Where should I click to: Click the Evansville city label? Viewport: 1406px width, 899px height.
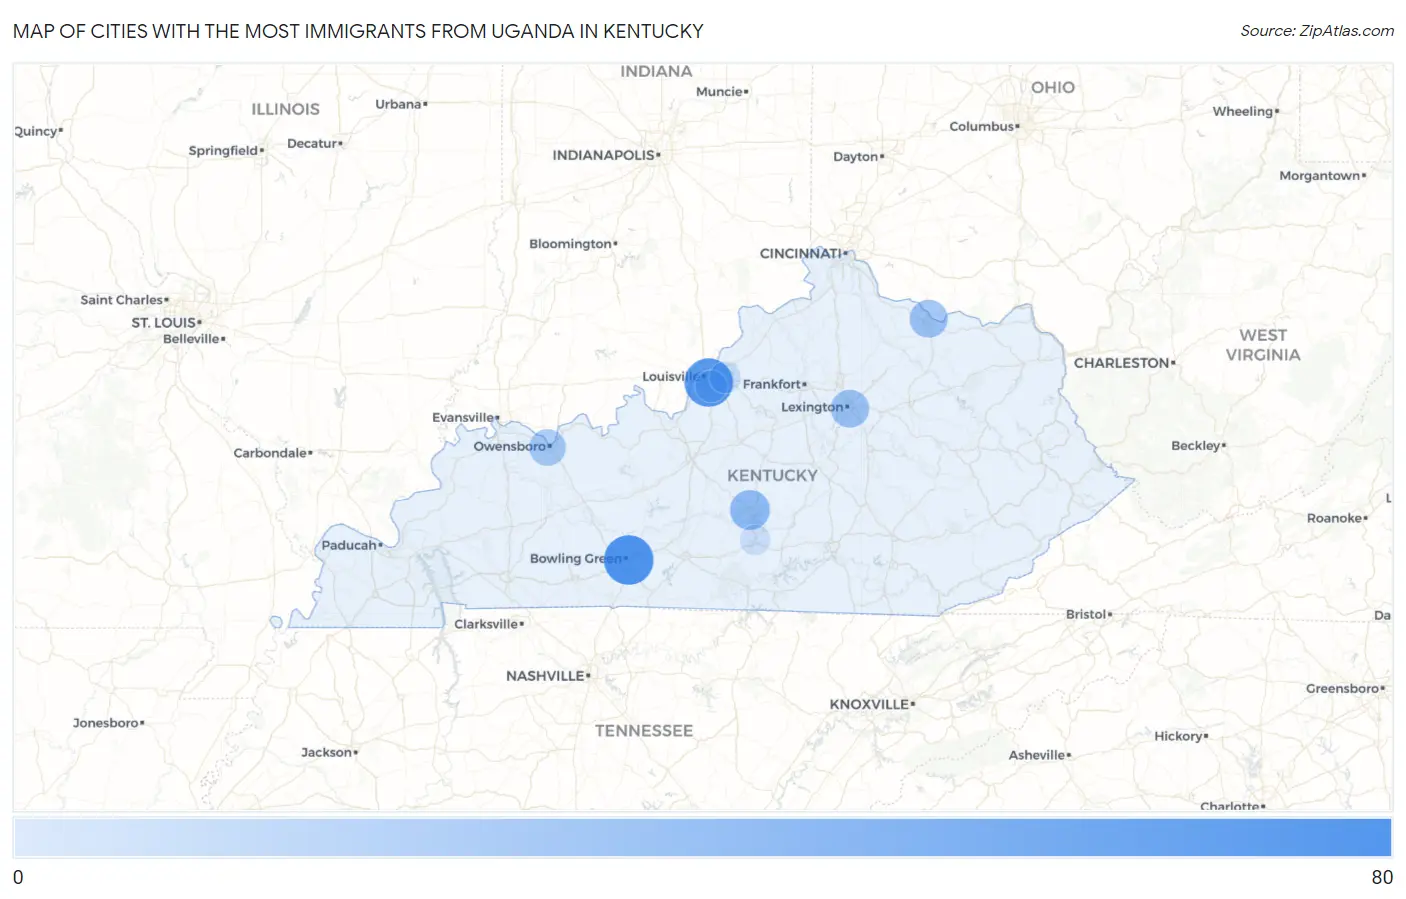pyautogui.click(x=463, y=417)
